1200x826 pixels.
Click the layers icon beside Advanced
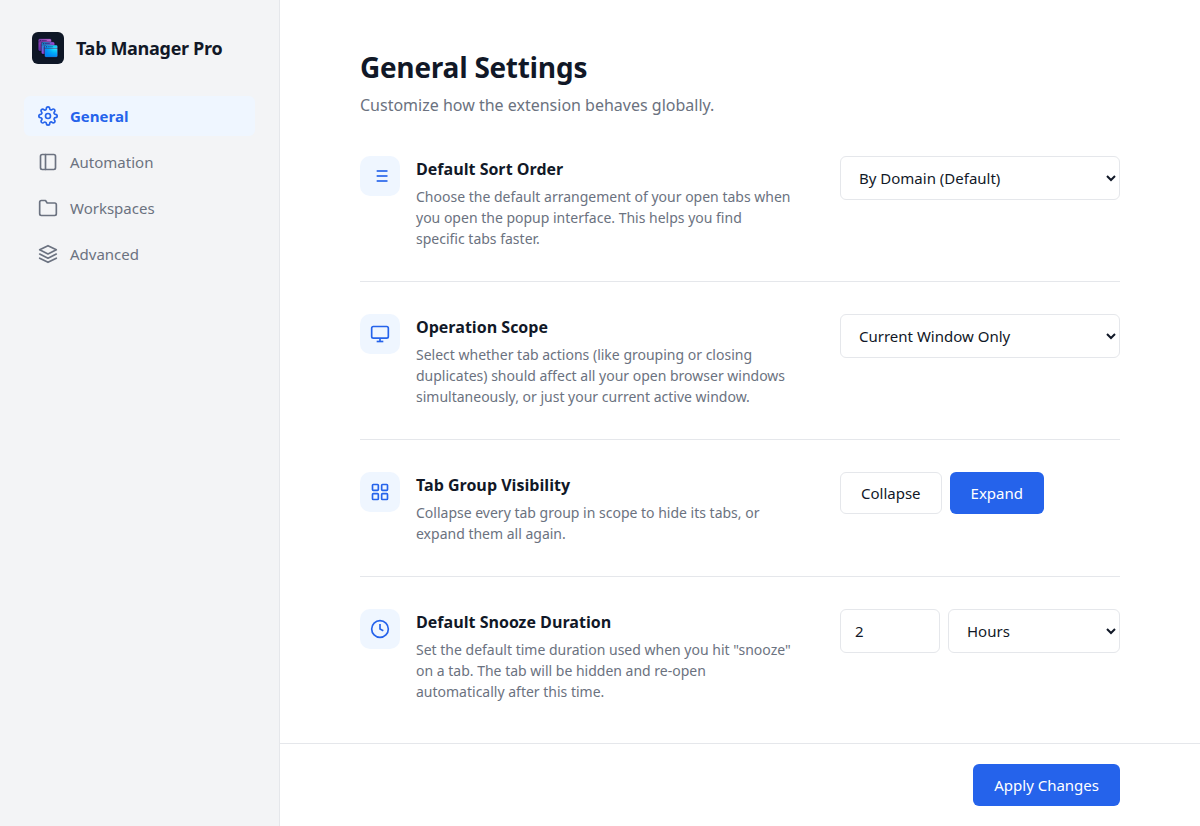click(x=48, y=254)
